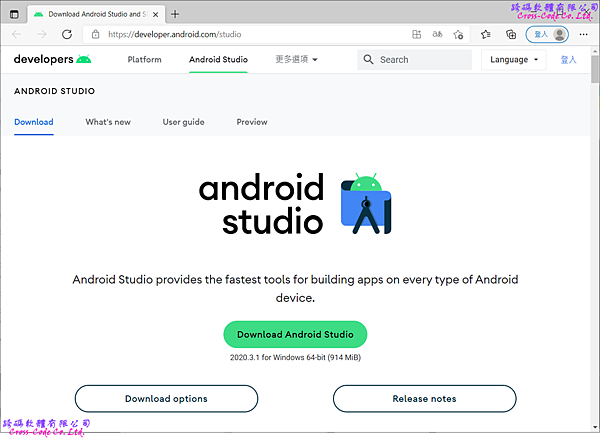
Task: Click the ANDROID STUDIO section heading
Action: pyautogui.click(x=54, y=91)
